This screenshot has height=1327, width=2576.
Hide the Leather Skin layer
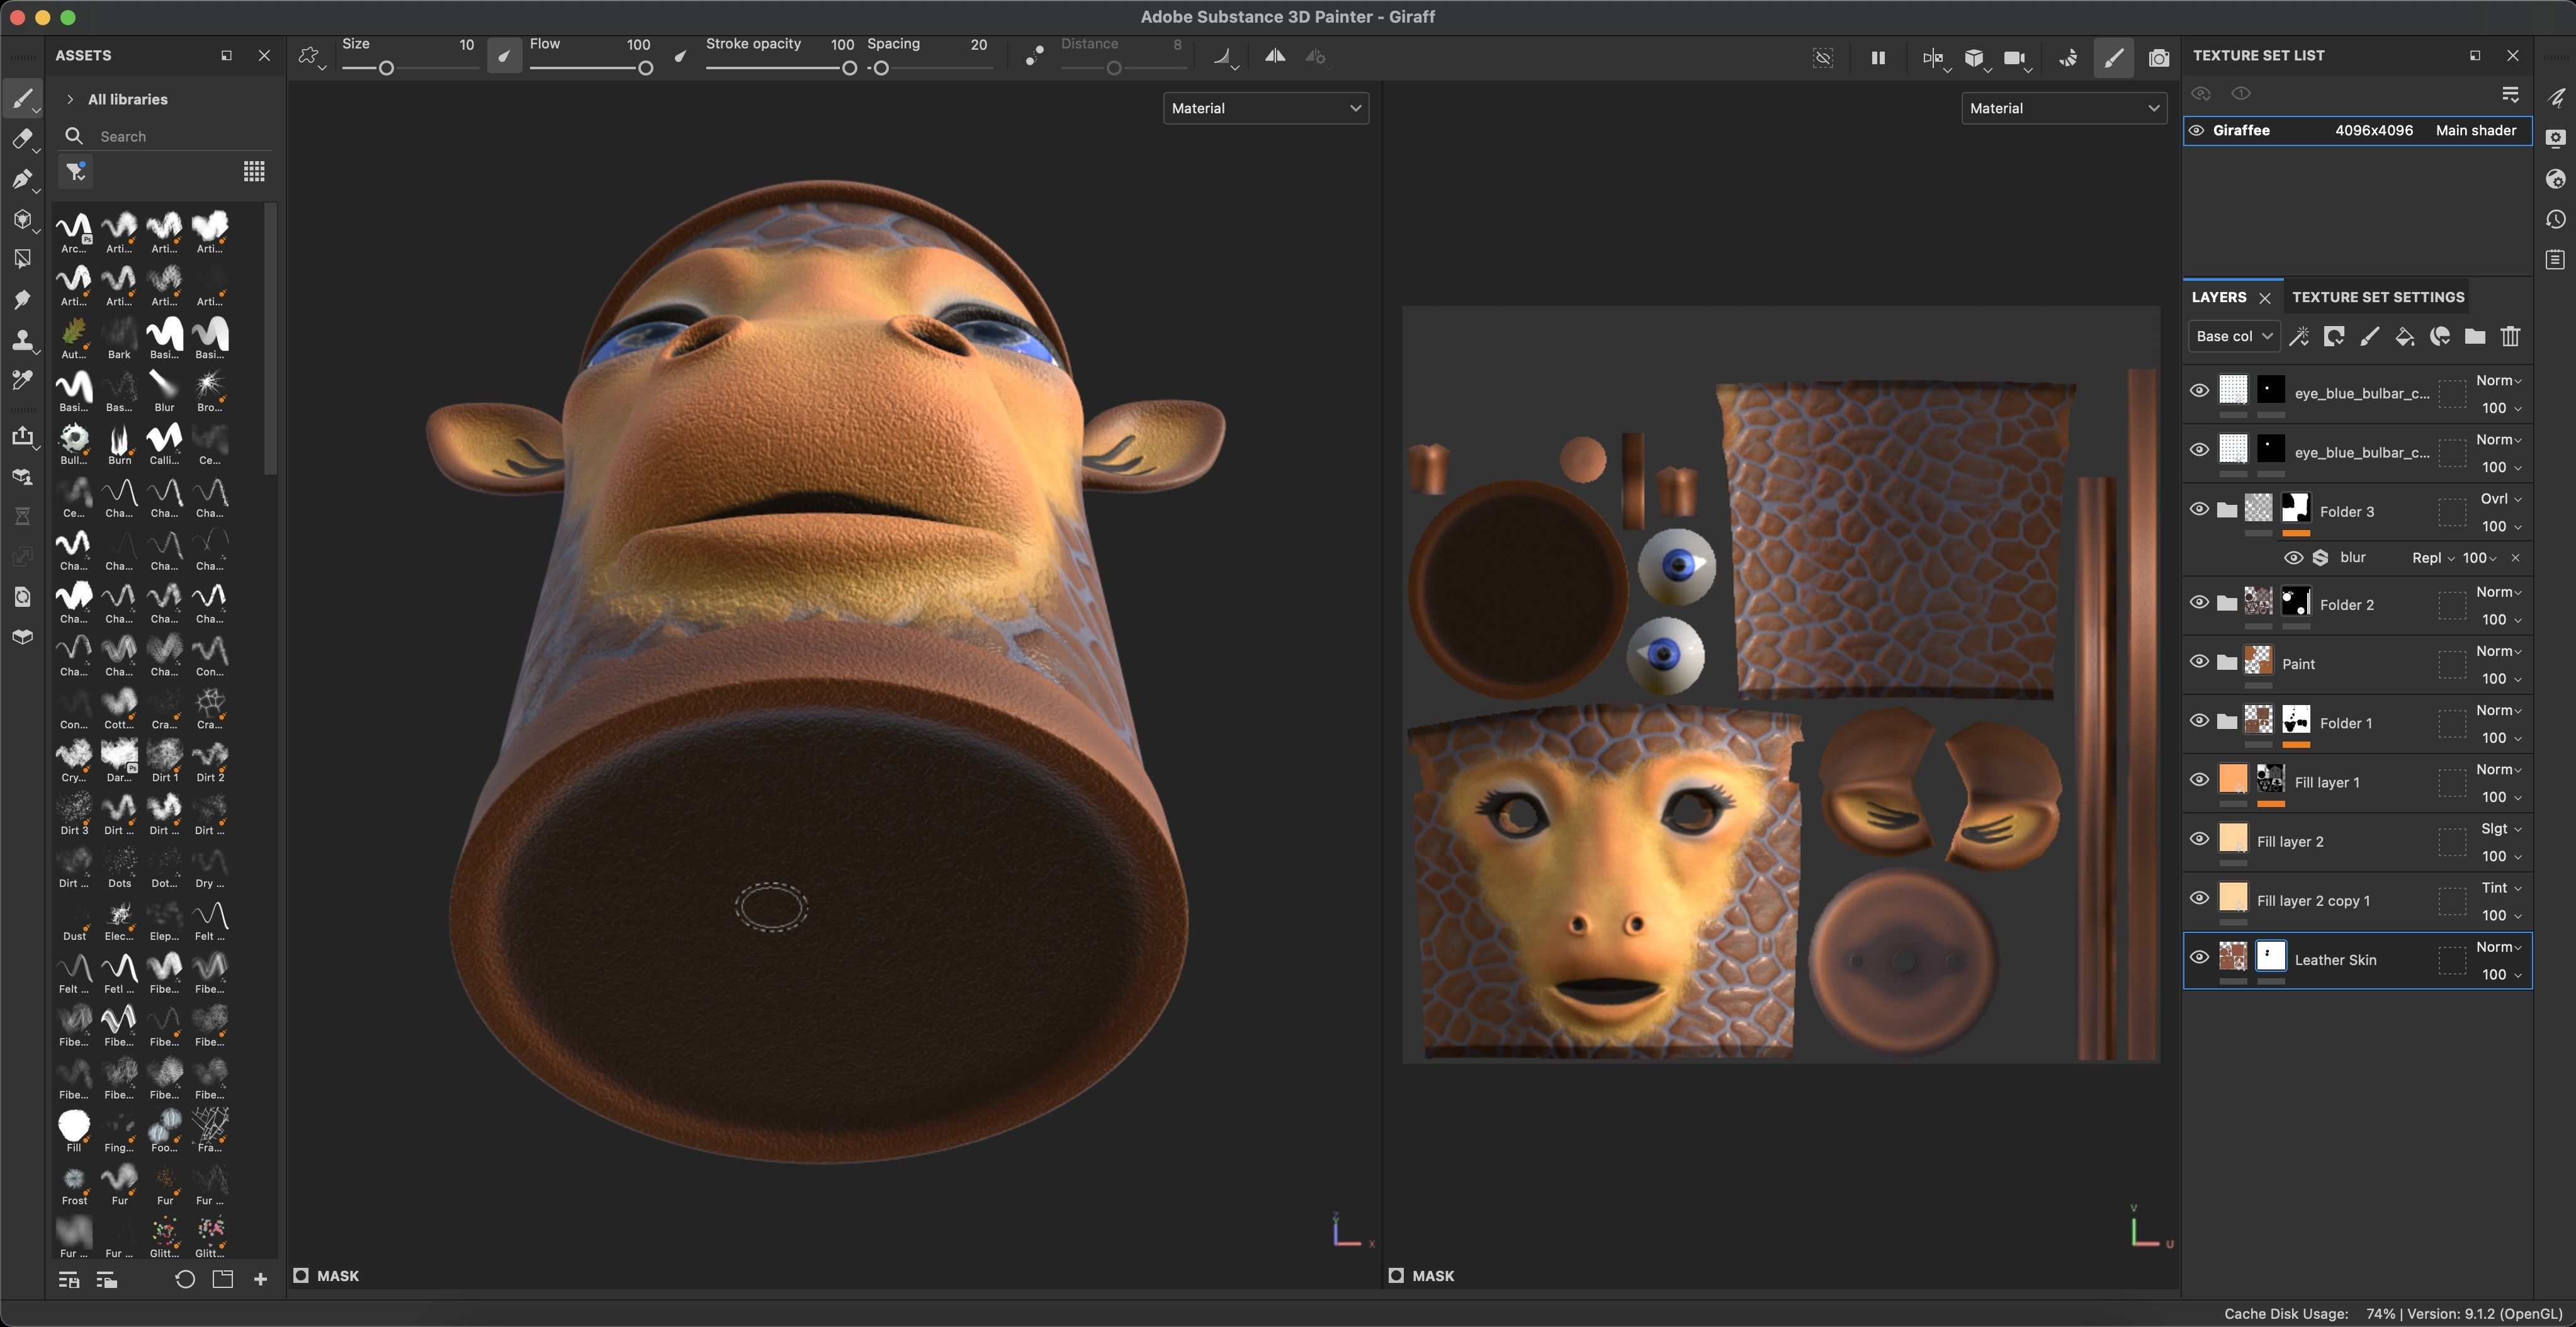[x=2199, y=957]
